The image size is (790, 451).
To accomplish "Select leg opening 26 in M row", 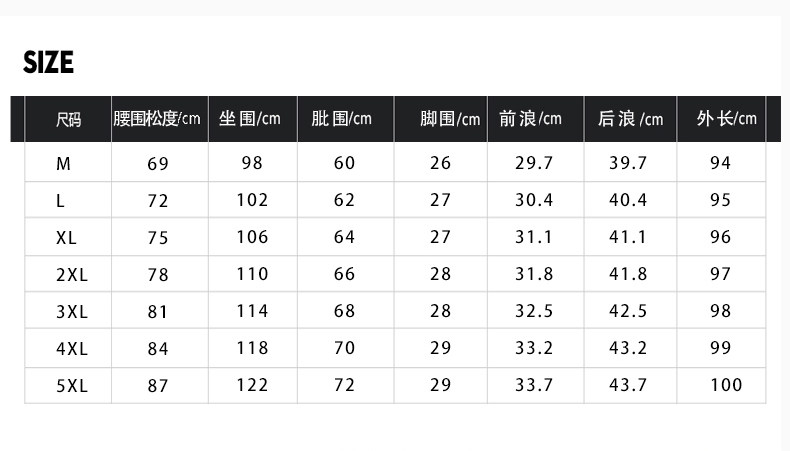I will click(x=440, y=163).
